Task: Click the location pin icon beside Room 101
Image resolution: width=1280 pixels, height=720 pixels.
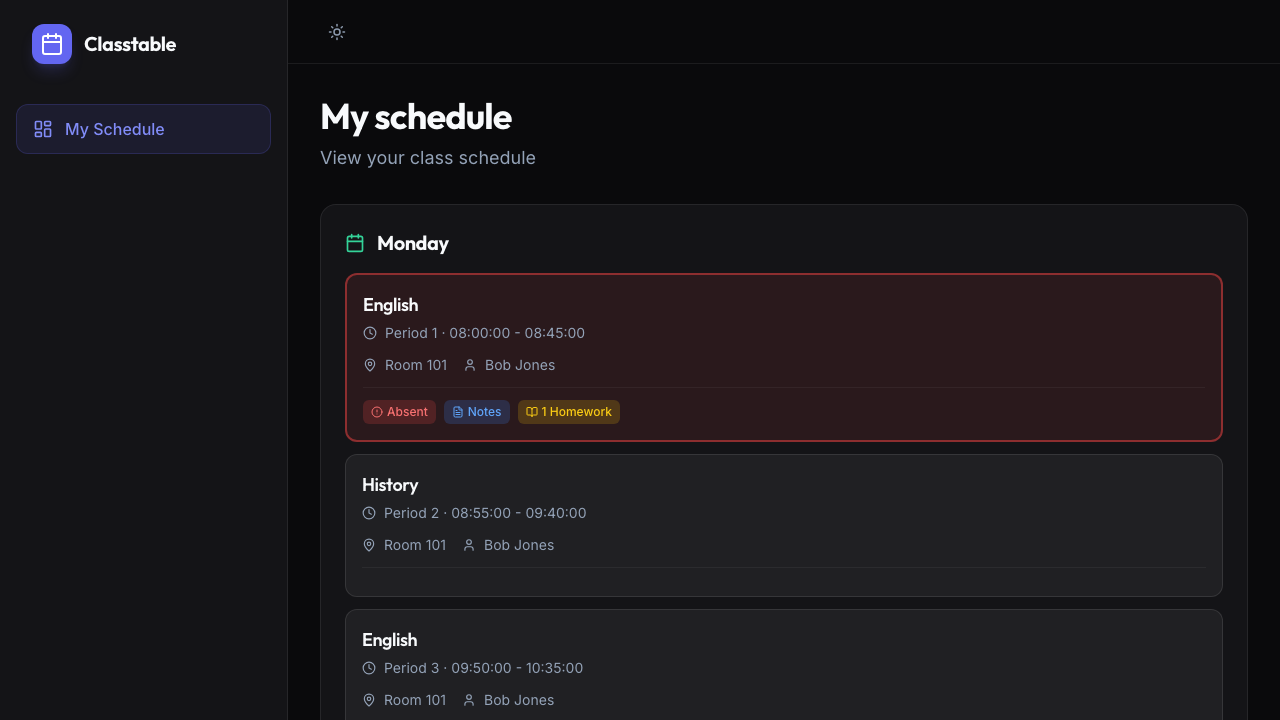Action: tap(369, 365)
